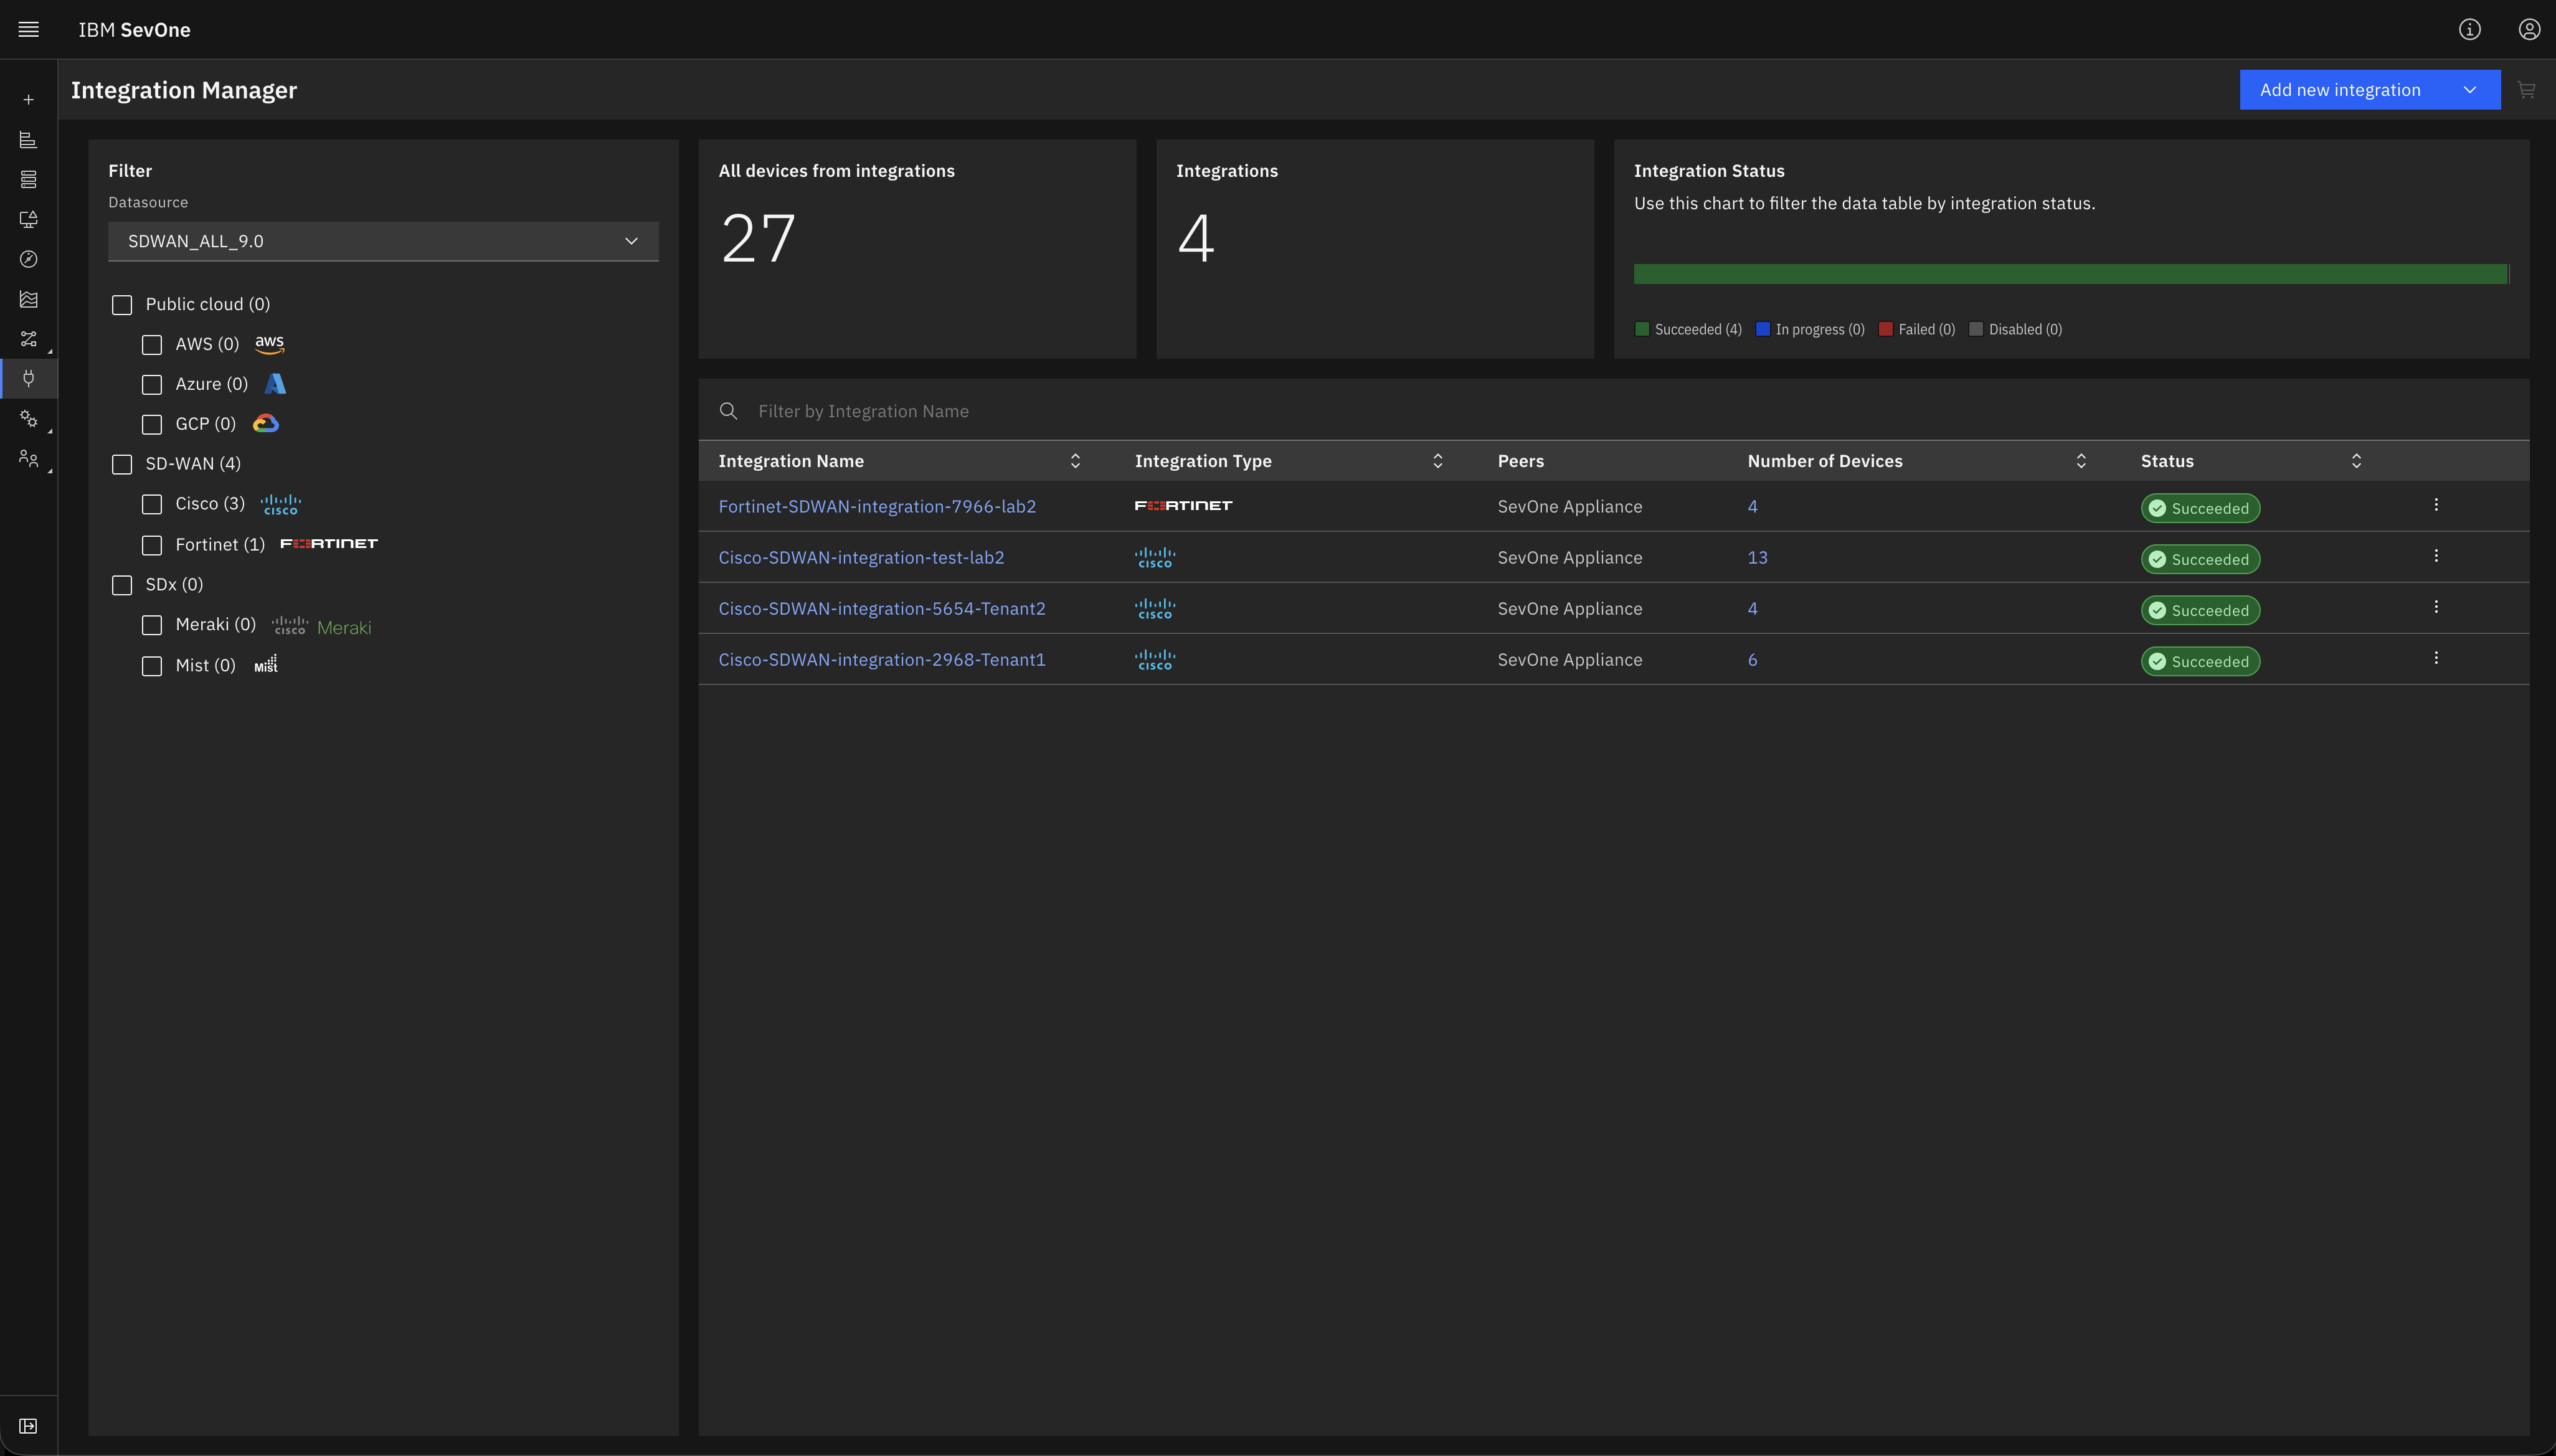Screen dimensions: 2556x1456
Task: Click the shopping cart icon
Action: (x=2527, y=90)
